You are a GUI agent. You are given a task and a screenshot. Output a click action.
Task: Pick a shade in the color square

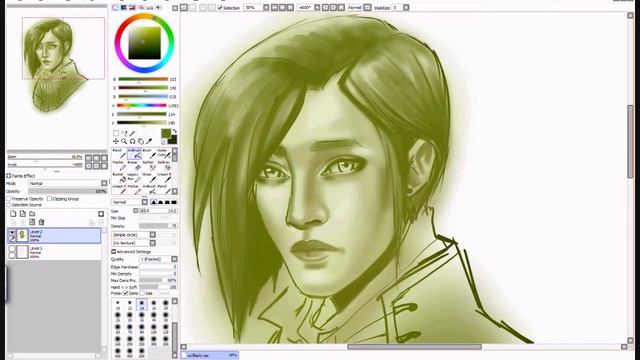click(144, 43)
